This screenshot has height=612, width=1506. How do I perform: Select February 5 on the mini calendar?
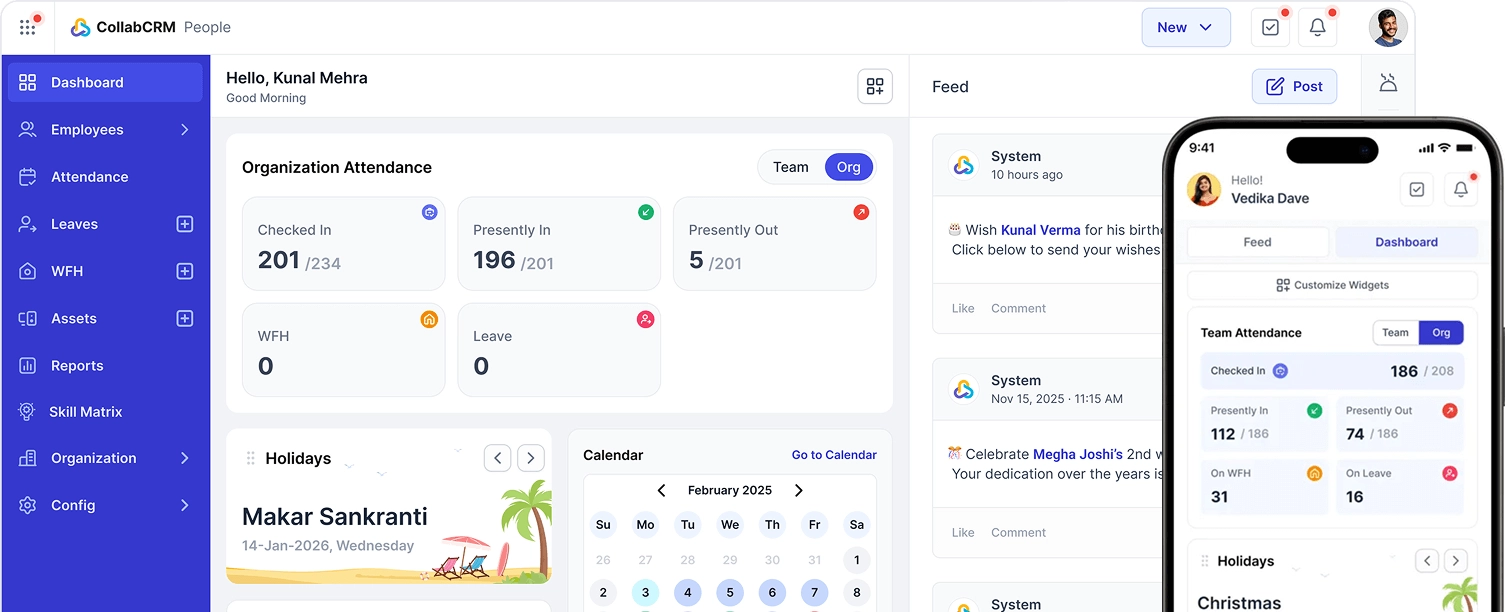tap(730, 593)
